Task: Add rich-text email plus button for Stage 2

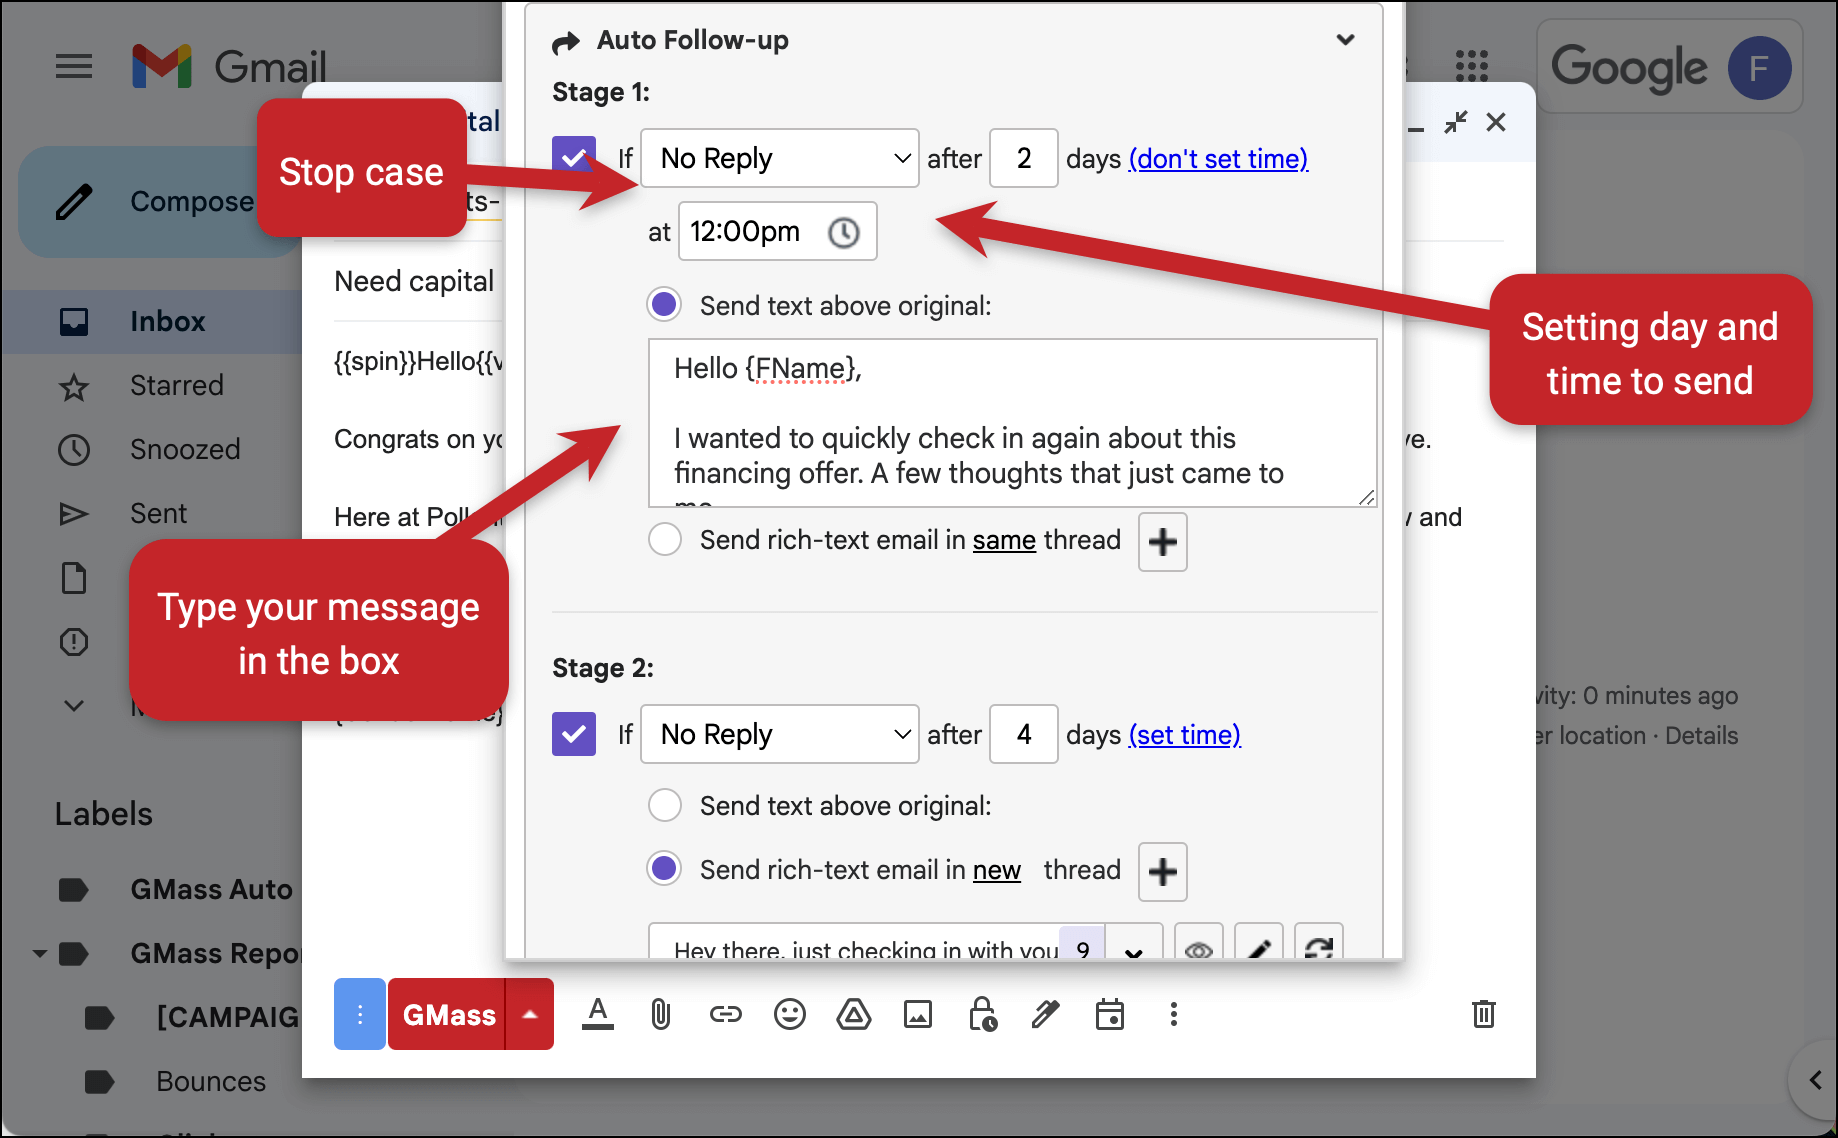Action: [1163, 872]
